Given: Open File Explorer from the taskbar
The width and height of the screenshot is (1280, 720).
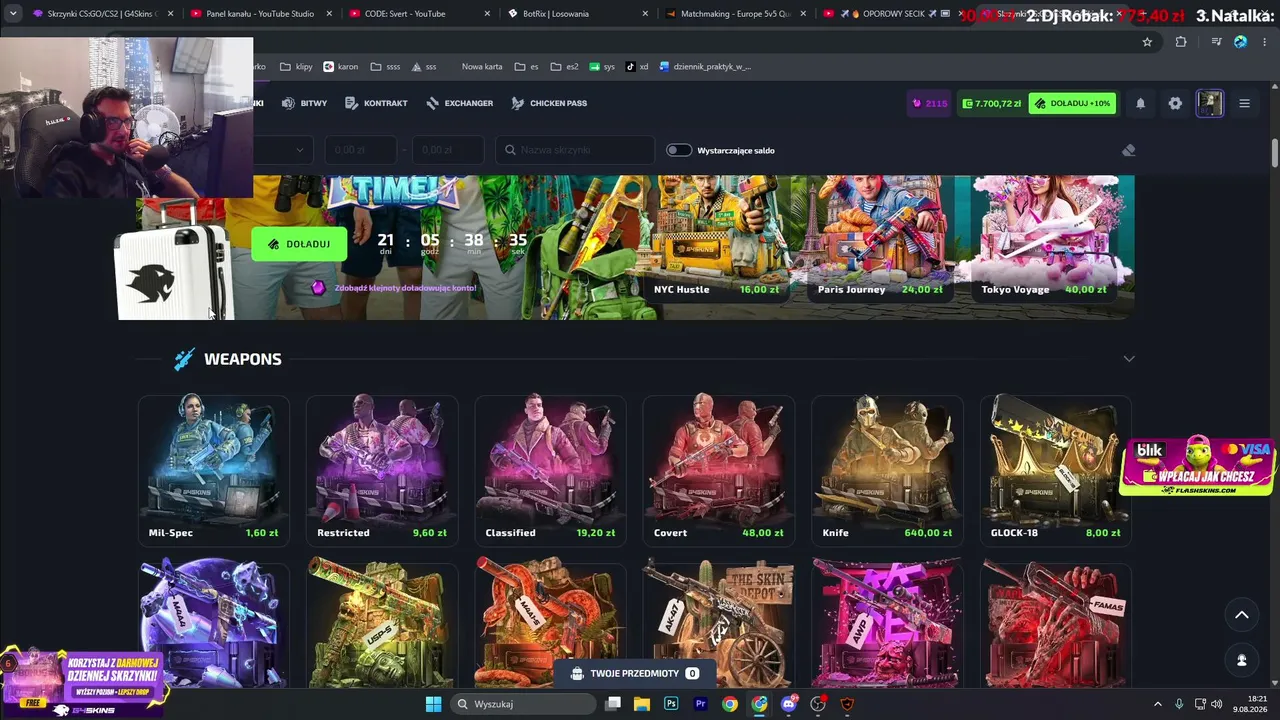Looking at the screenshot, I should tap(642, 704).
